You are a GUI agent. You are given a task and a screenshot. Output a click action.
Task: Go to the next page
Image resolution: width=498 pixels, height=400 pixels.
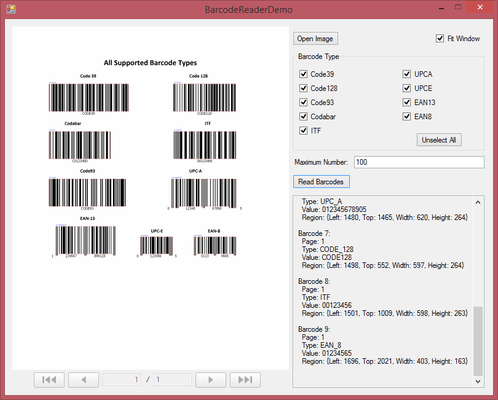(x=211, y=380)
